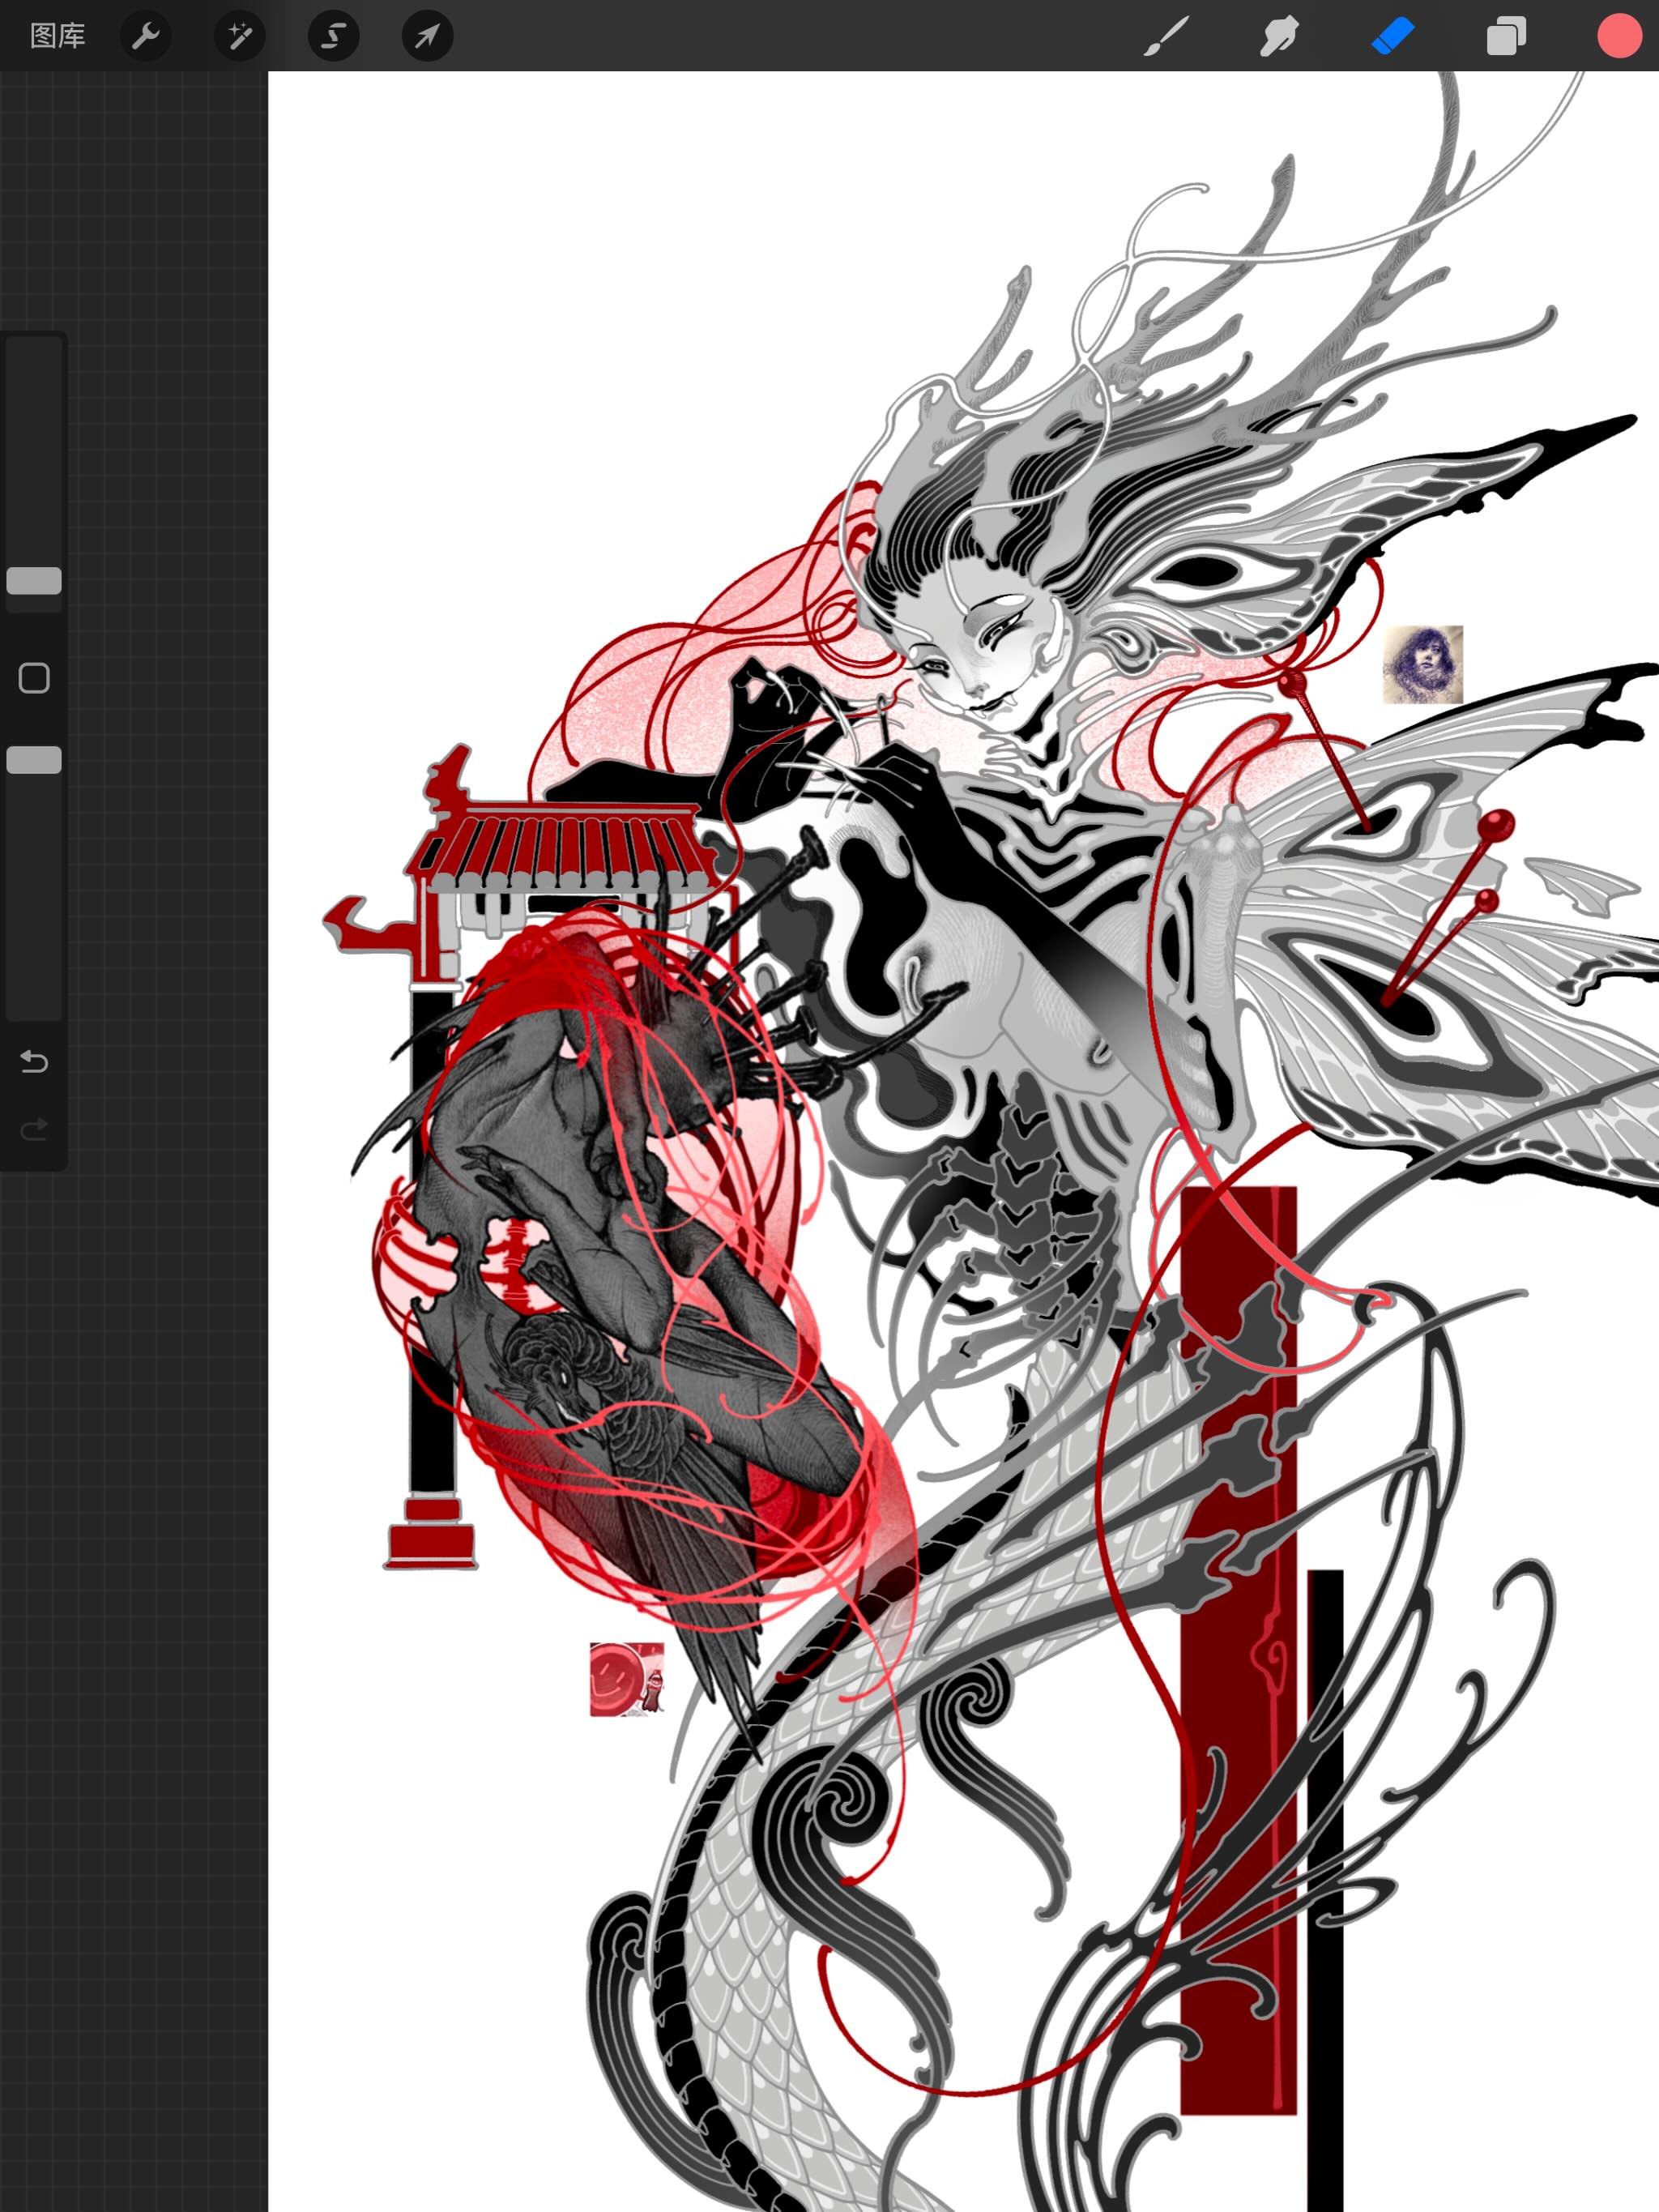This screenshot has width=1659, height=2212.
Task: Select the Smudge tool
Action: tap(1279, 36)
